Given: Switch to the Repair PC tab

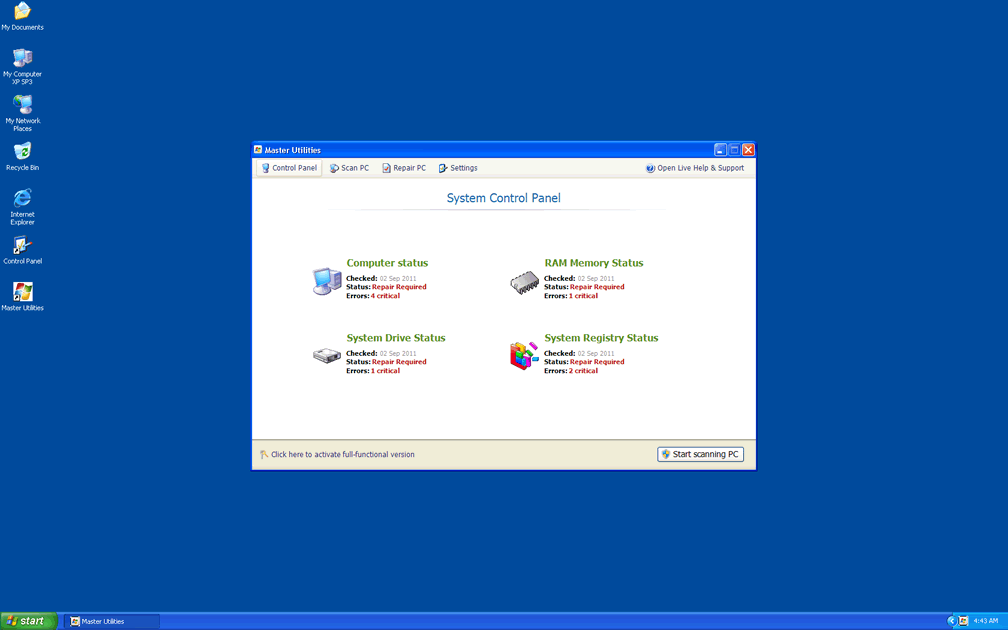Looking at the screenshot, I should (x=404, y=168).
